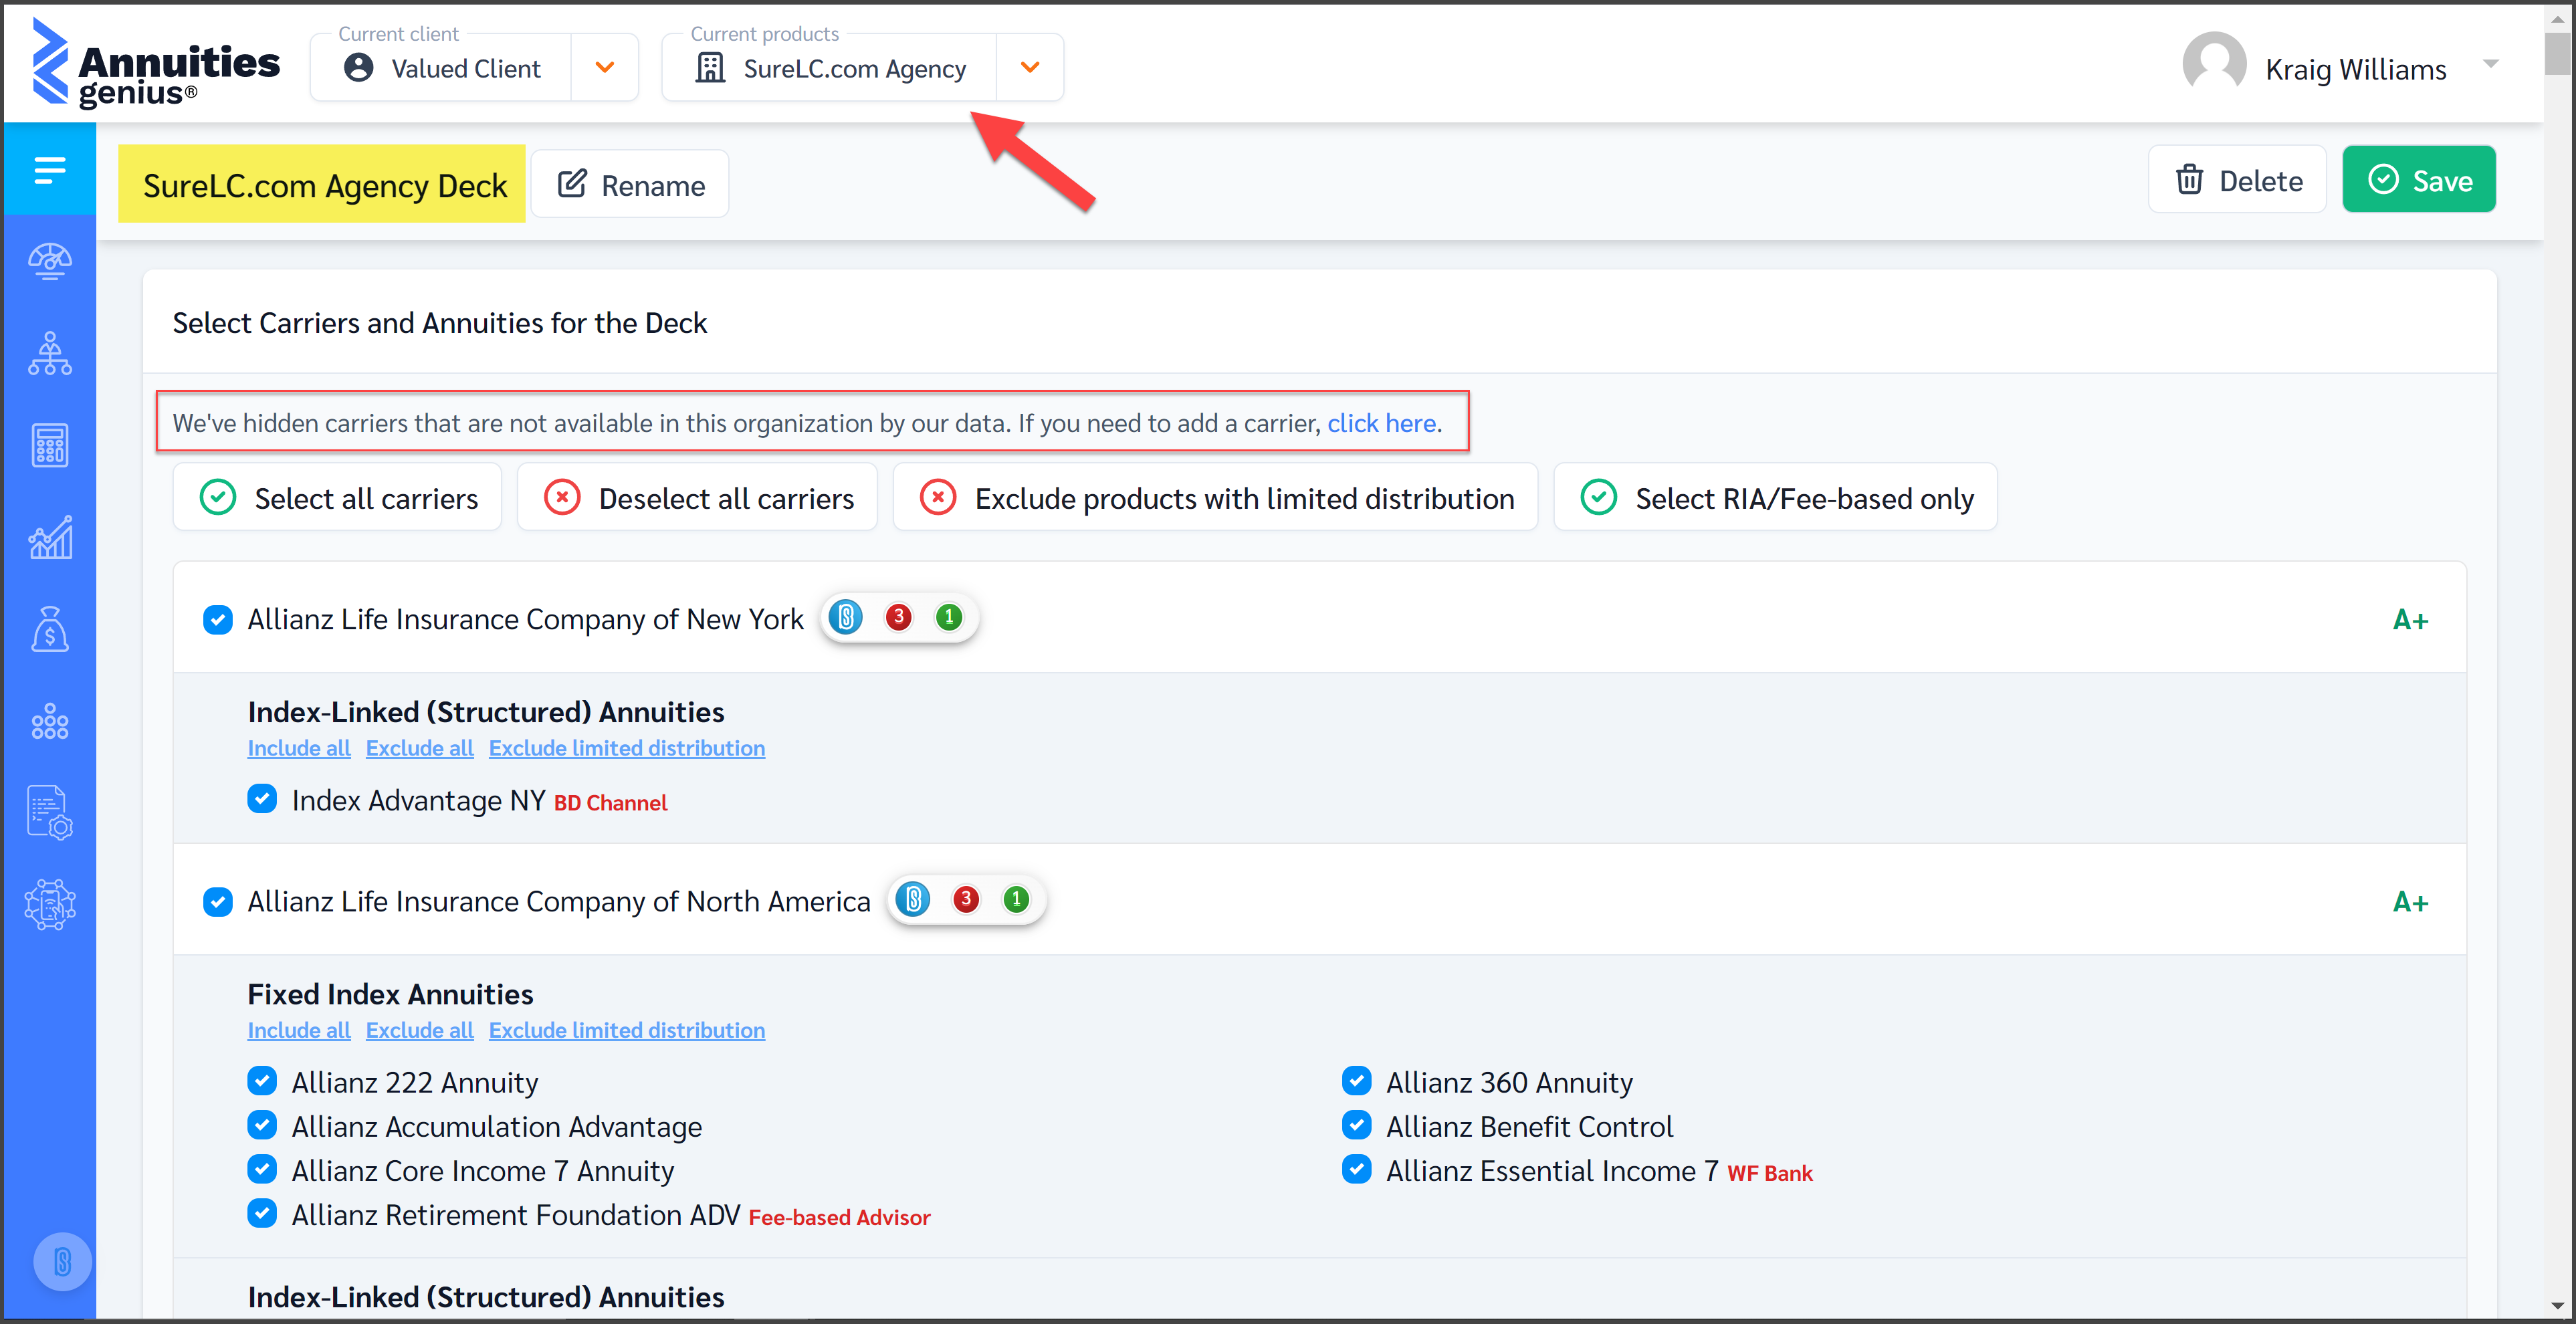The width and height of the screenshot is (2576, 1324).
Task: Click the A+ rating for Allianz New York
Action: pos(2410,620)
